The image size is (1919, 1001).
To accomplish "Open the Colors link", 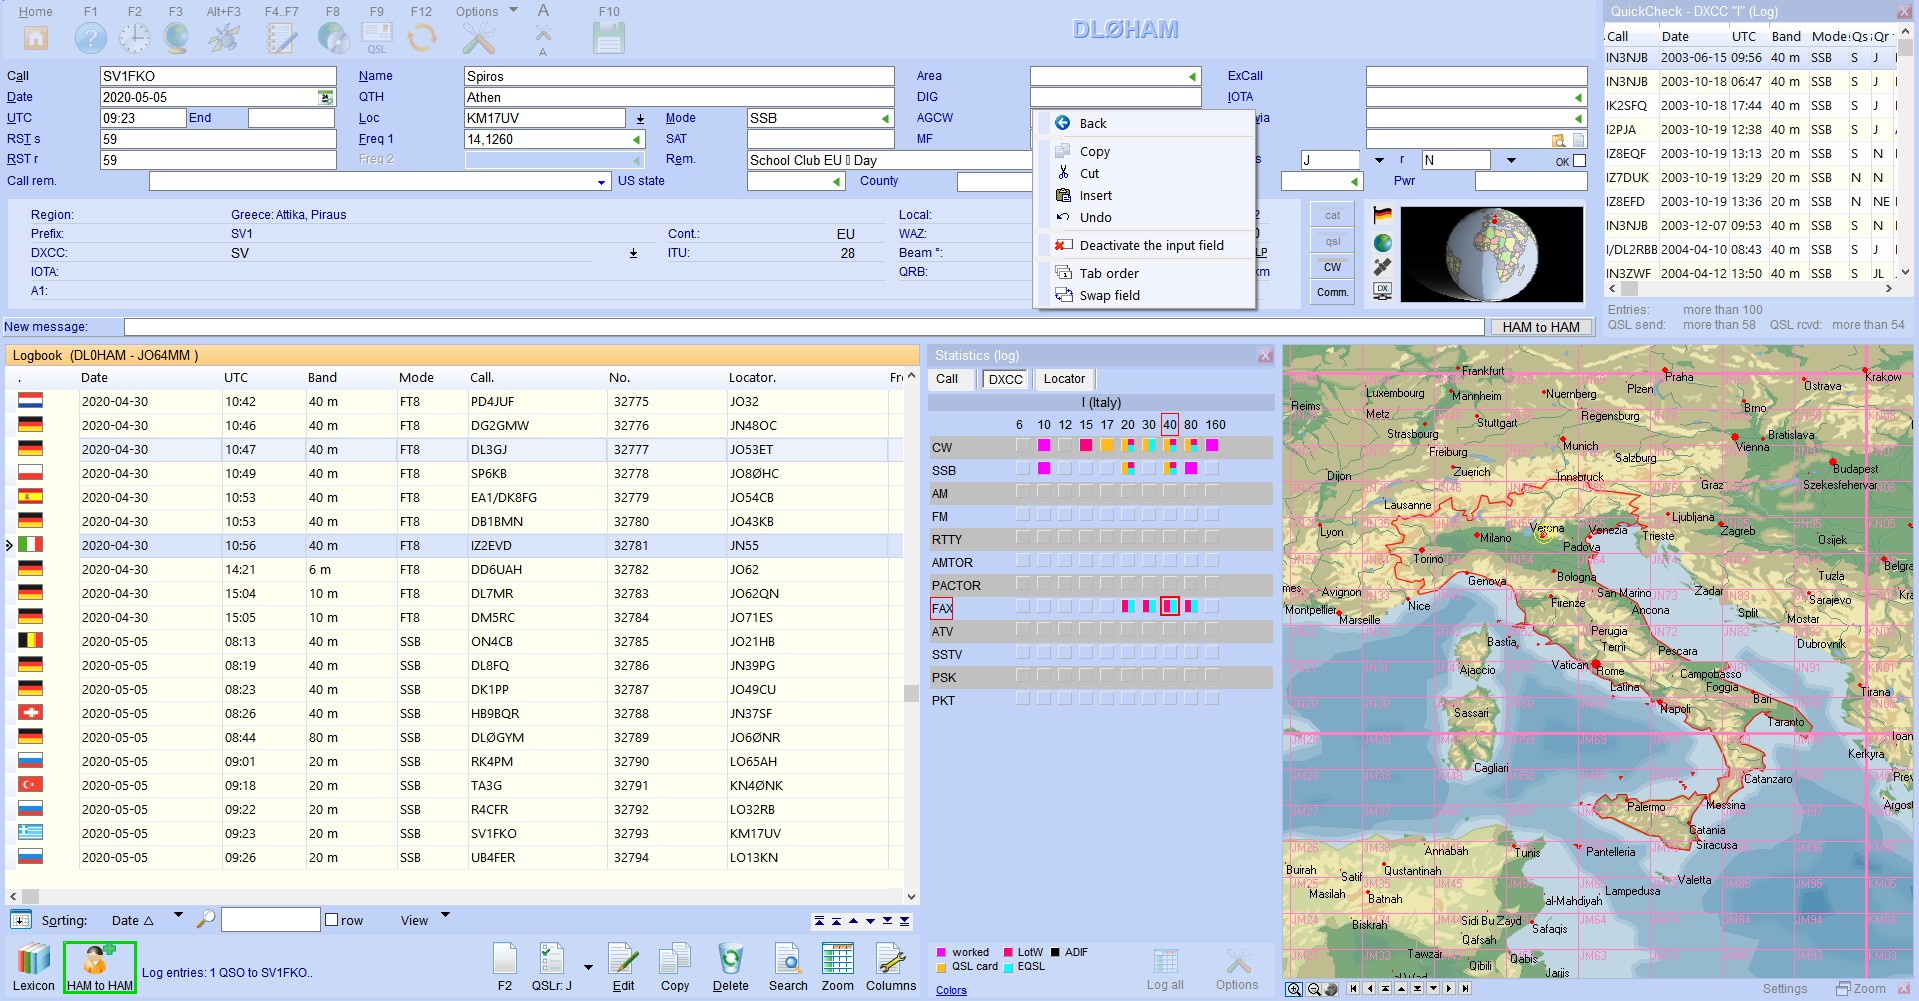I will [x=951, y=990].
